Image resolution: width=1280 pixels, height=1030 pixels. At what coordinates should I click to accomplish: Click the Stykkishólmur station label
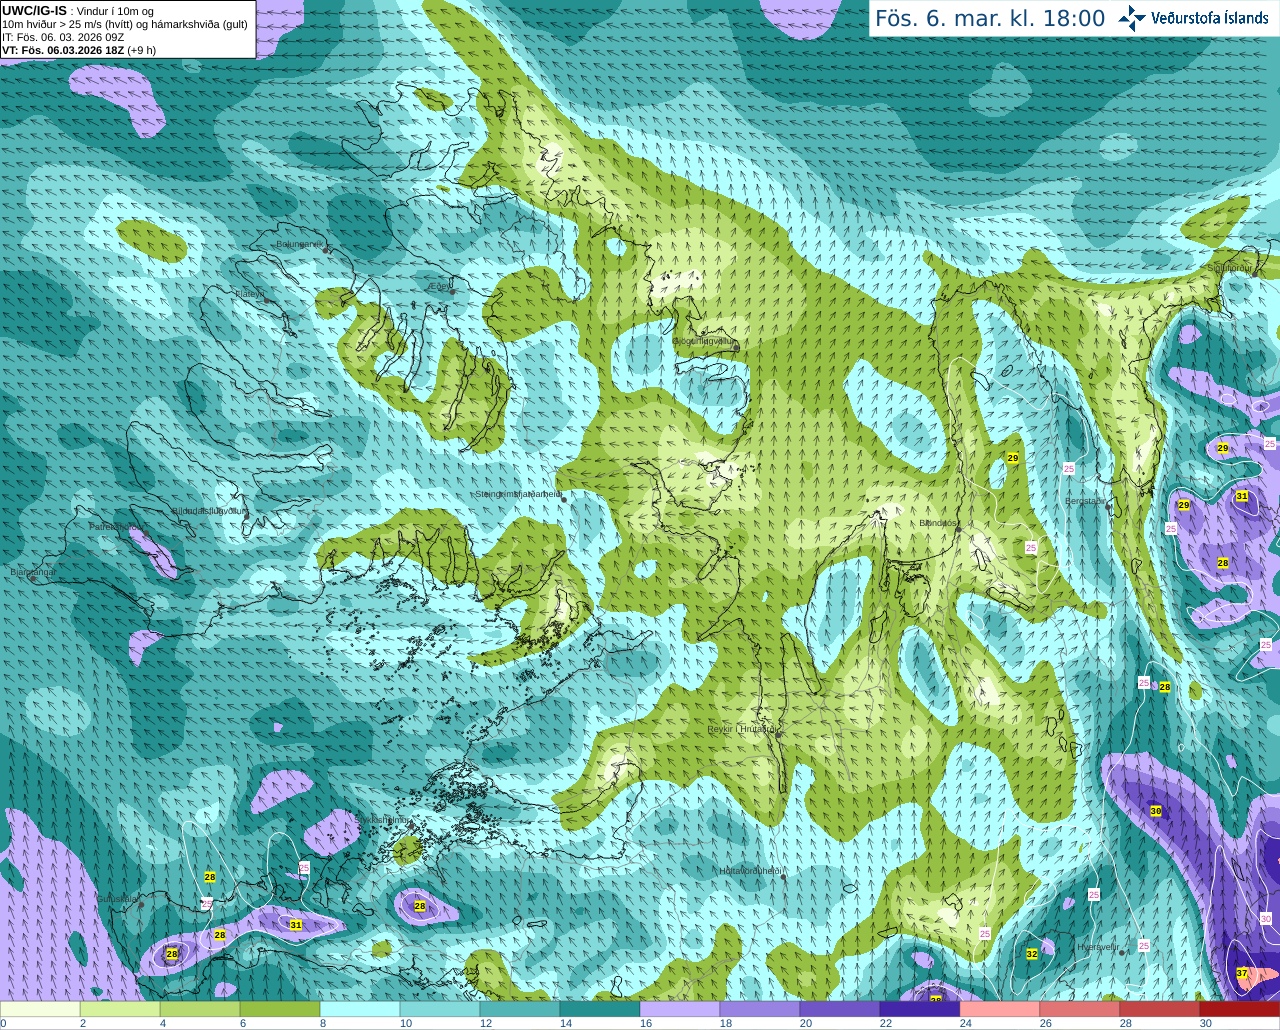click(381, 819)
